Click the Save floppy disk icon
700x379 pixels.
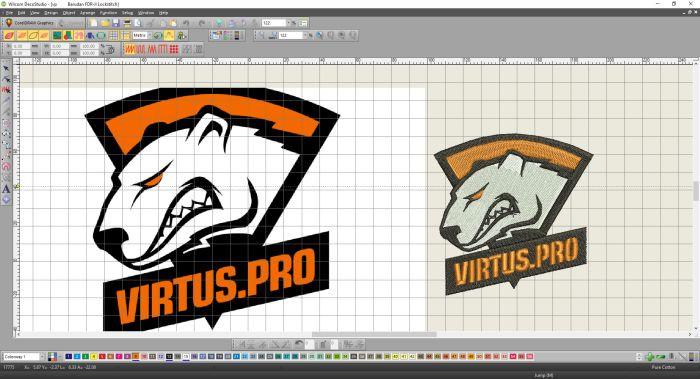point(116,23)
